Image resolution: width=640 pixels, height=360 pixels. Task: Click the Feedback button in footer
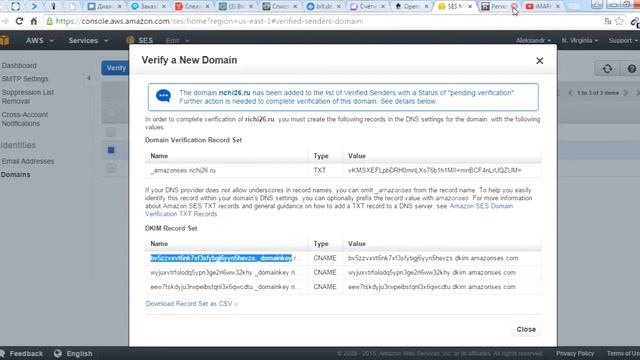22,353
